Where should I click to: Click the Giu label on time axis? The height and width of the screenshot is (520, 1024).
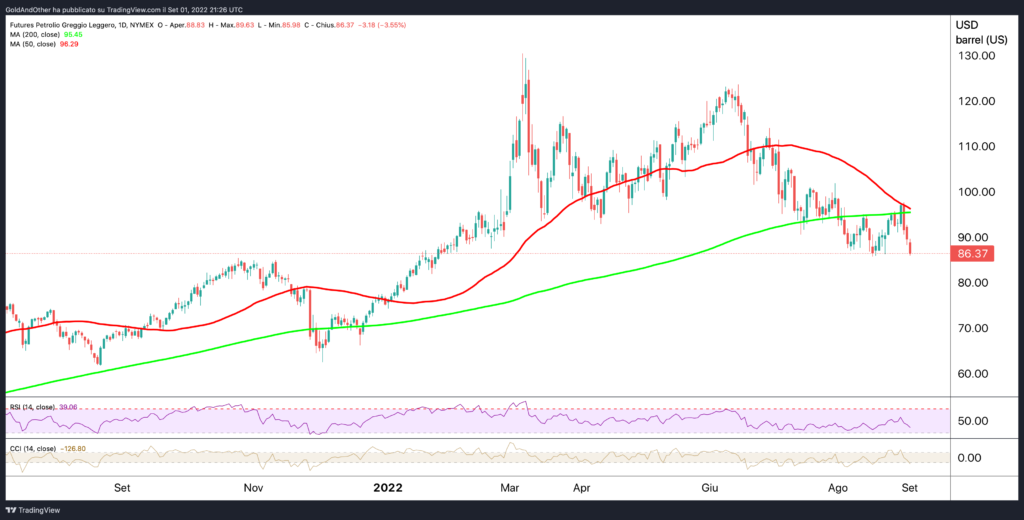(709, 487)
